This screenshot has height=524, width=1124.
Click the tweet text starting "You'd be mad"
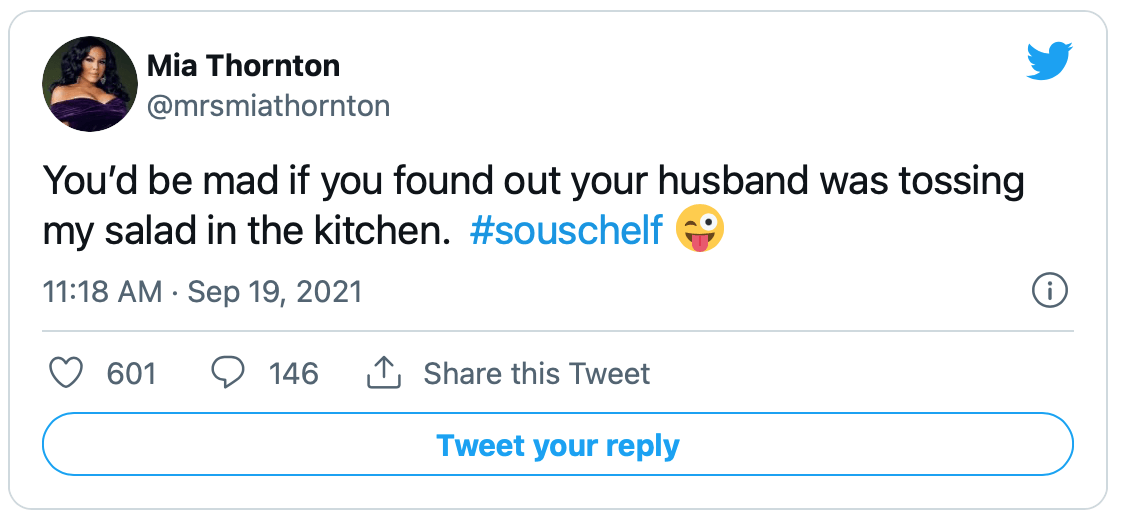coord(533,206)
